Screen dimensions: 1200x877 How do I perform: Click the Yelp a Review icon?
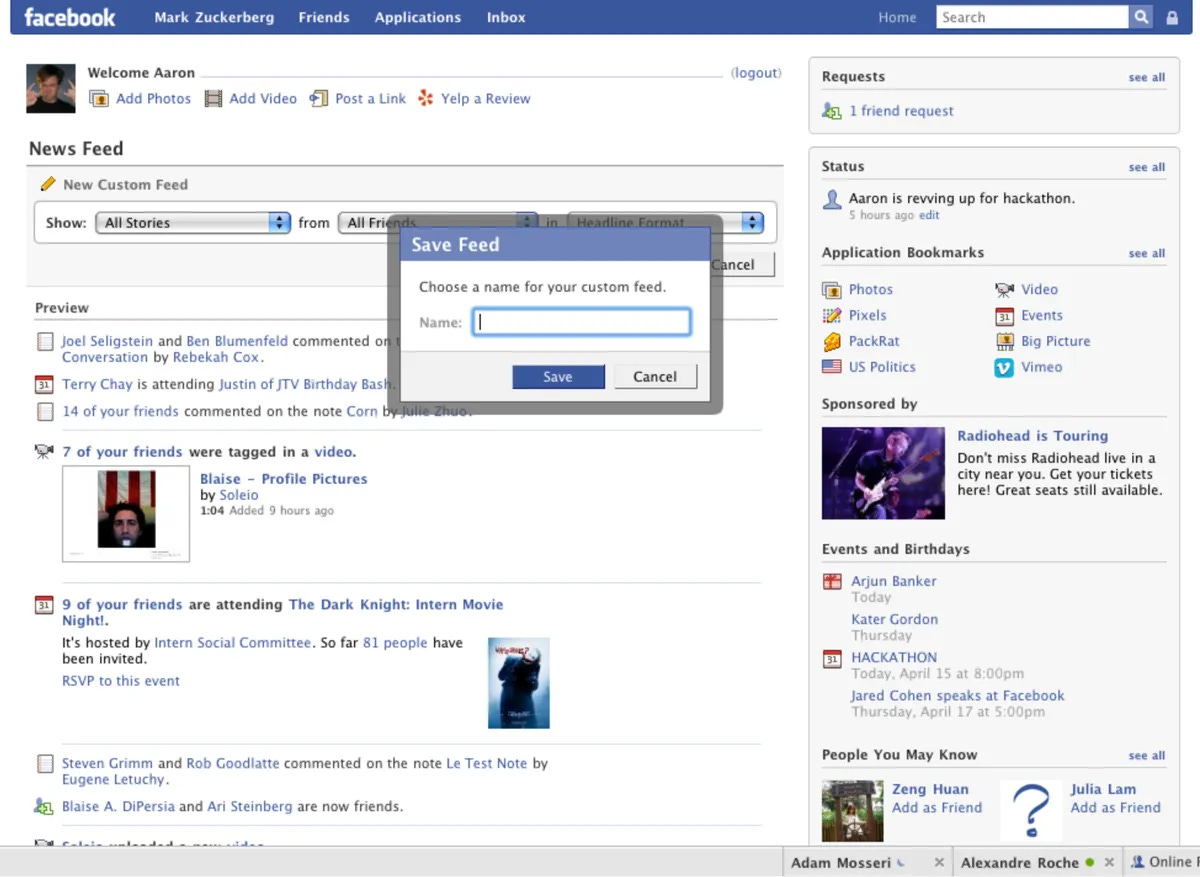click(x=426, y=98)
